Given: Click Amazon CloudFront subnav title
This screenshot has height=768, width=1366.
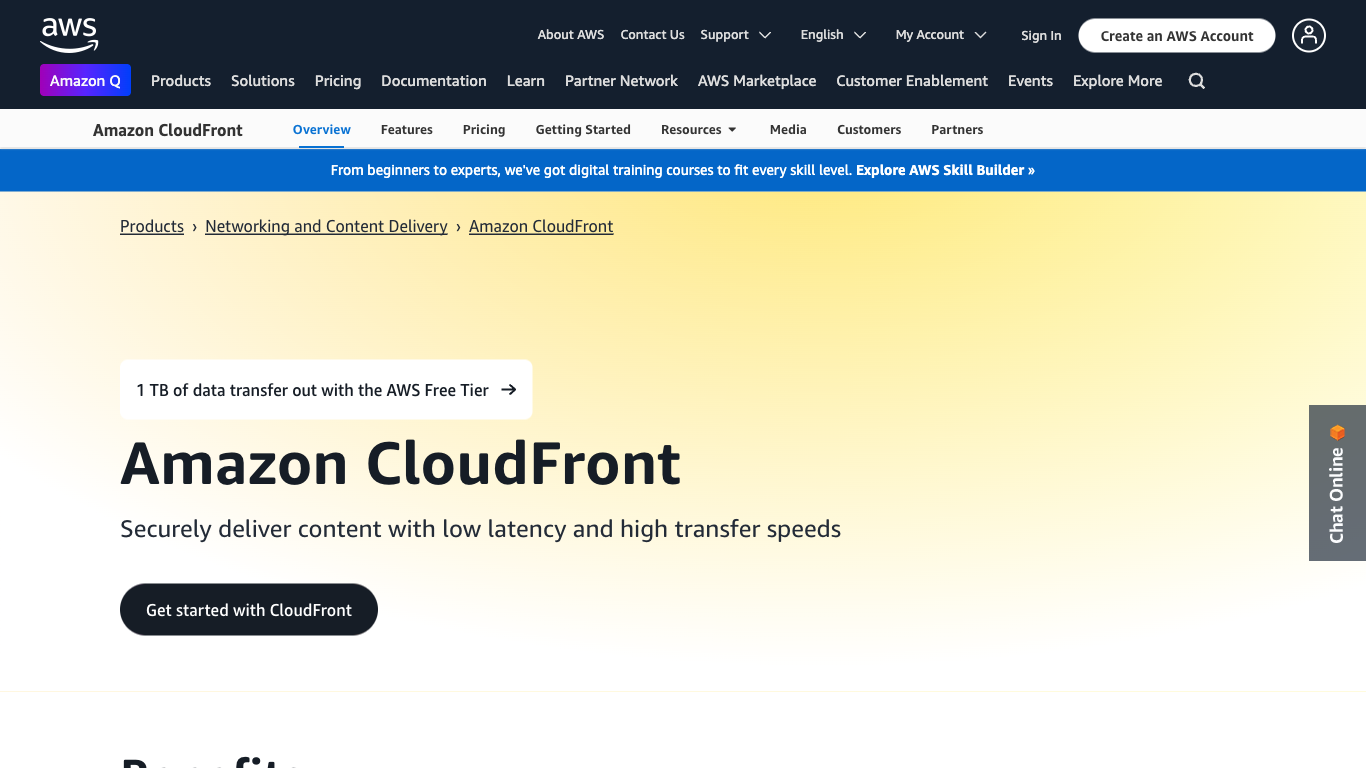Looking at the screenshot, I should tap(168, 130).
